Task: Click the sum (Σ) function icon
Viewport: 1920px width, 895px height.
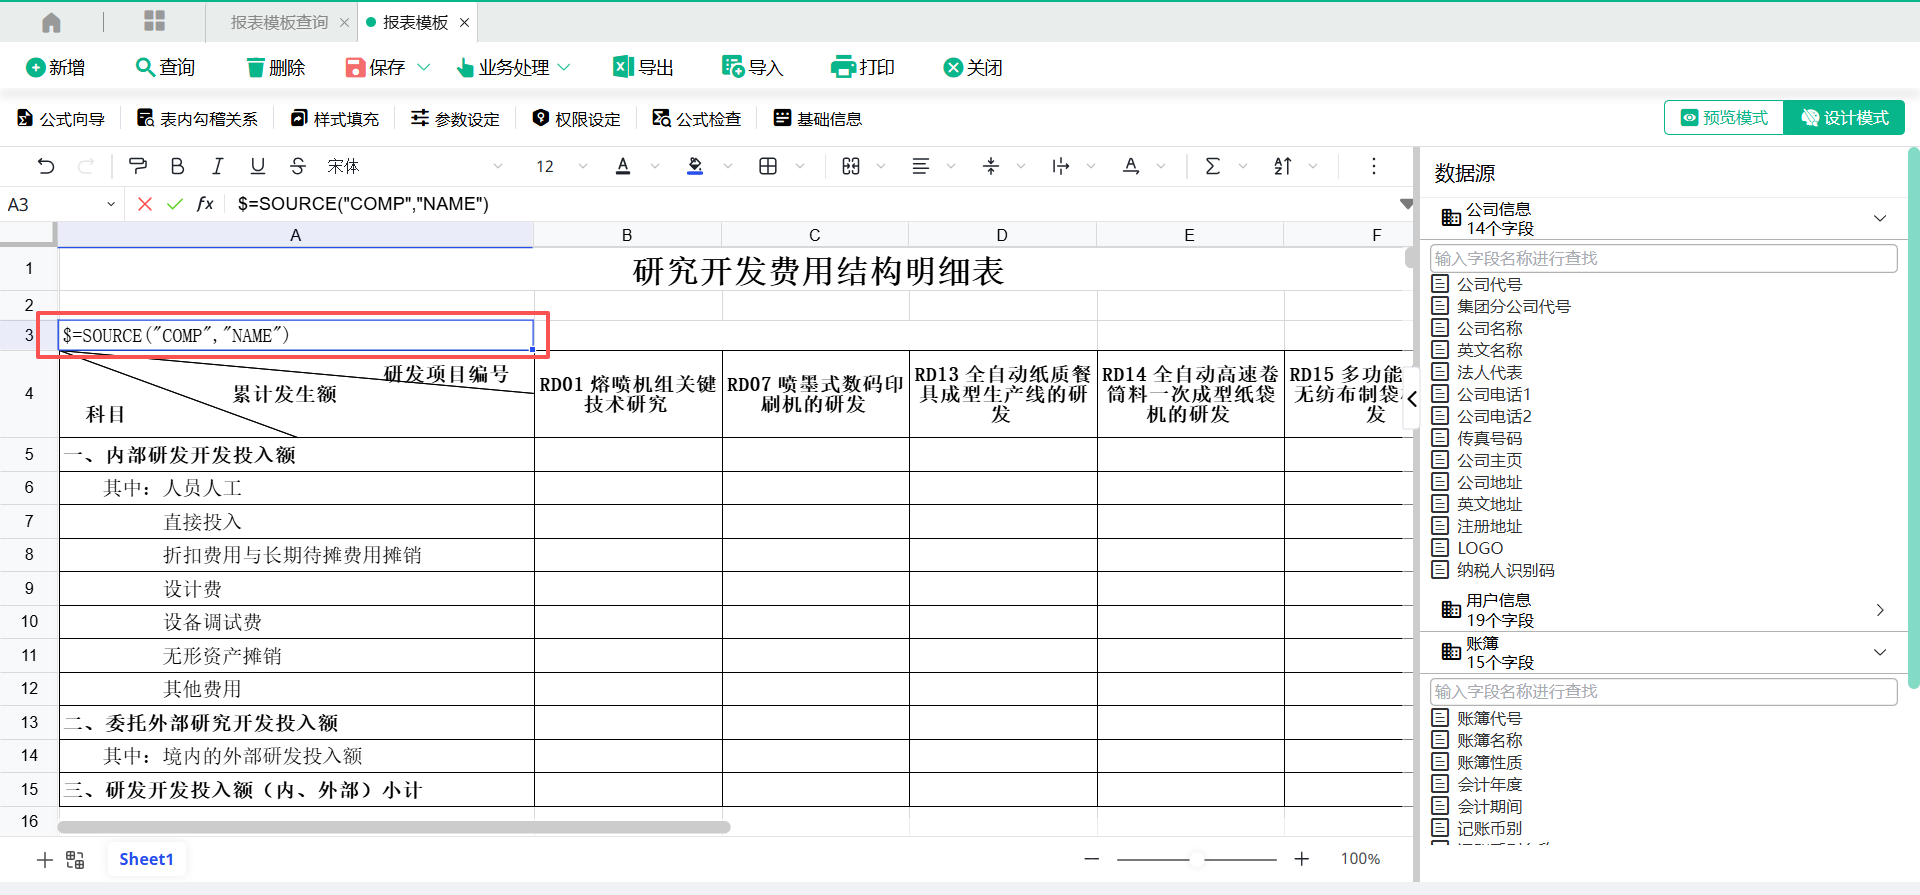Action: click(1212, 166)
